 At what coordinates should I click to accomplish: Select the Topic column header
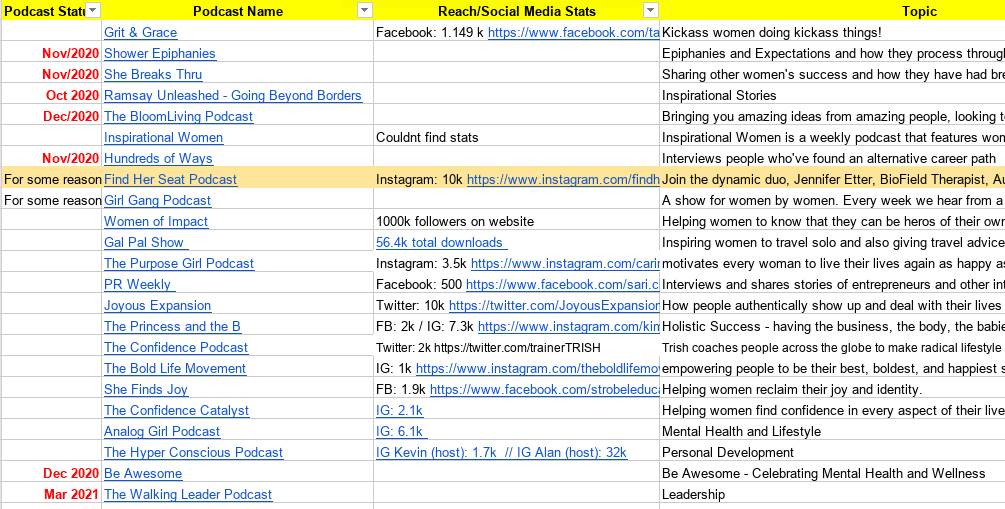(919, 11)
